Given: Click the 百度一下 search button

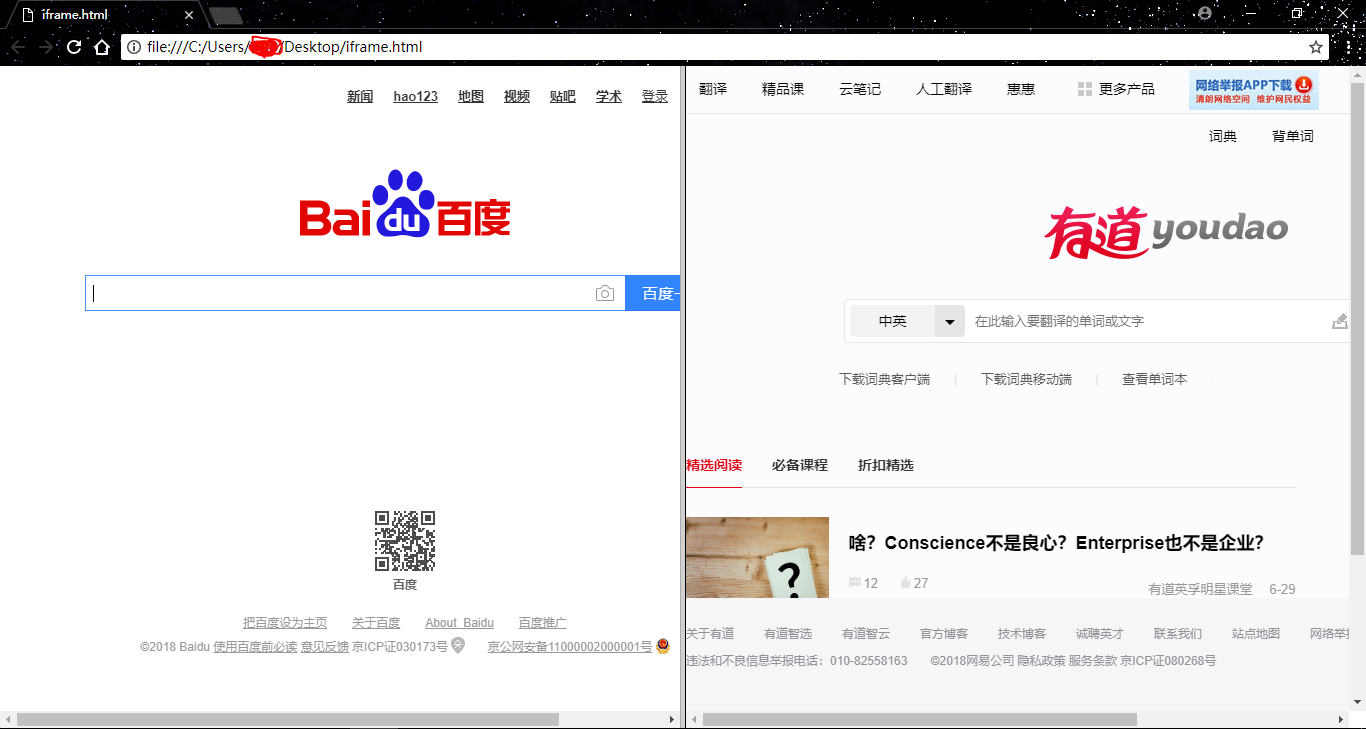Looking at the screenshot, I should [x=653, y=293].
